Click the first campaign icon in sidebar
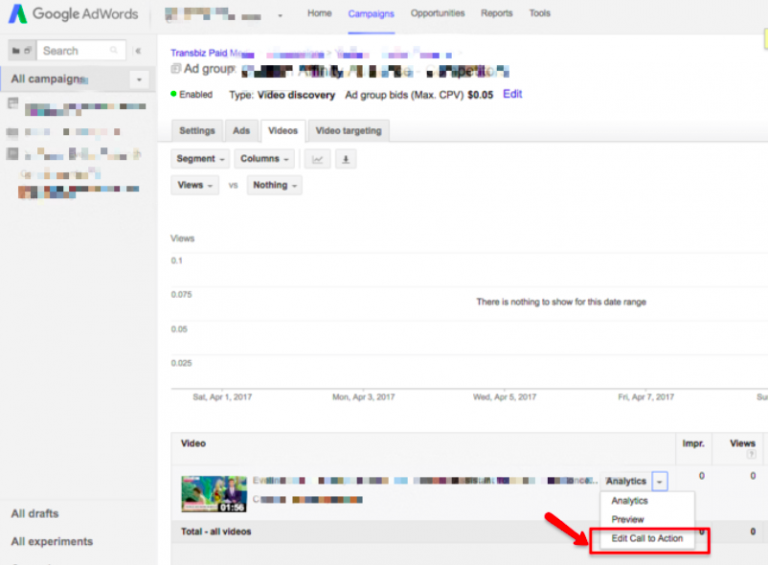The image size is (768, 565). pos(13,103)
